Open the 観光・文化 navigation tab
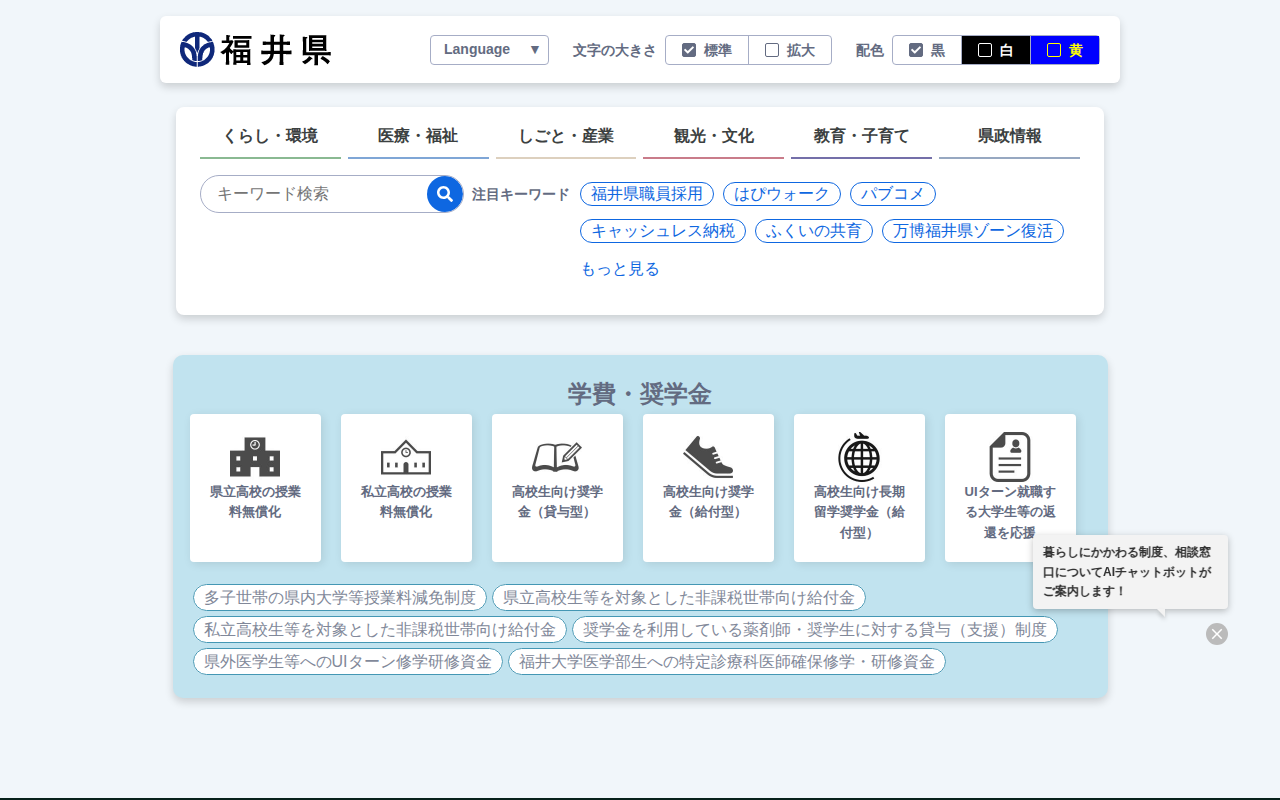 [713, 136]
